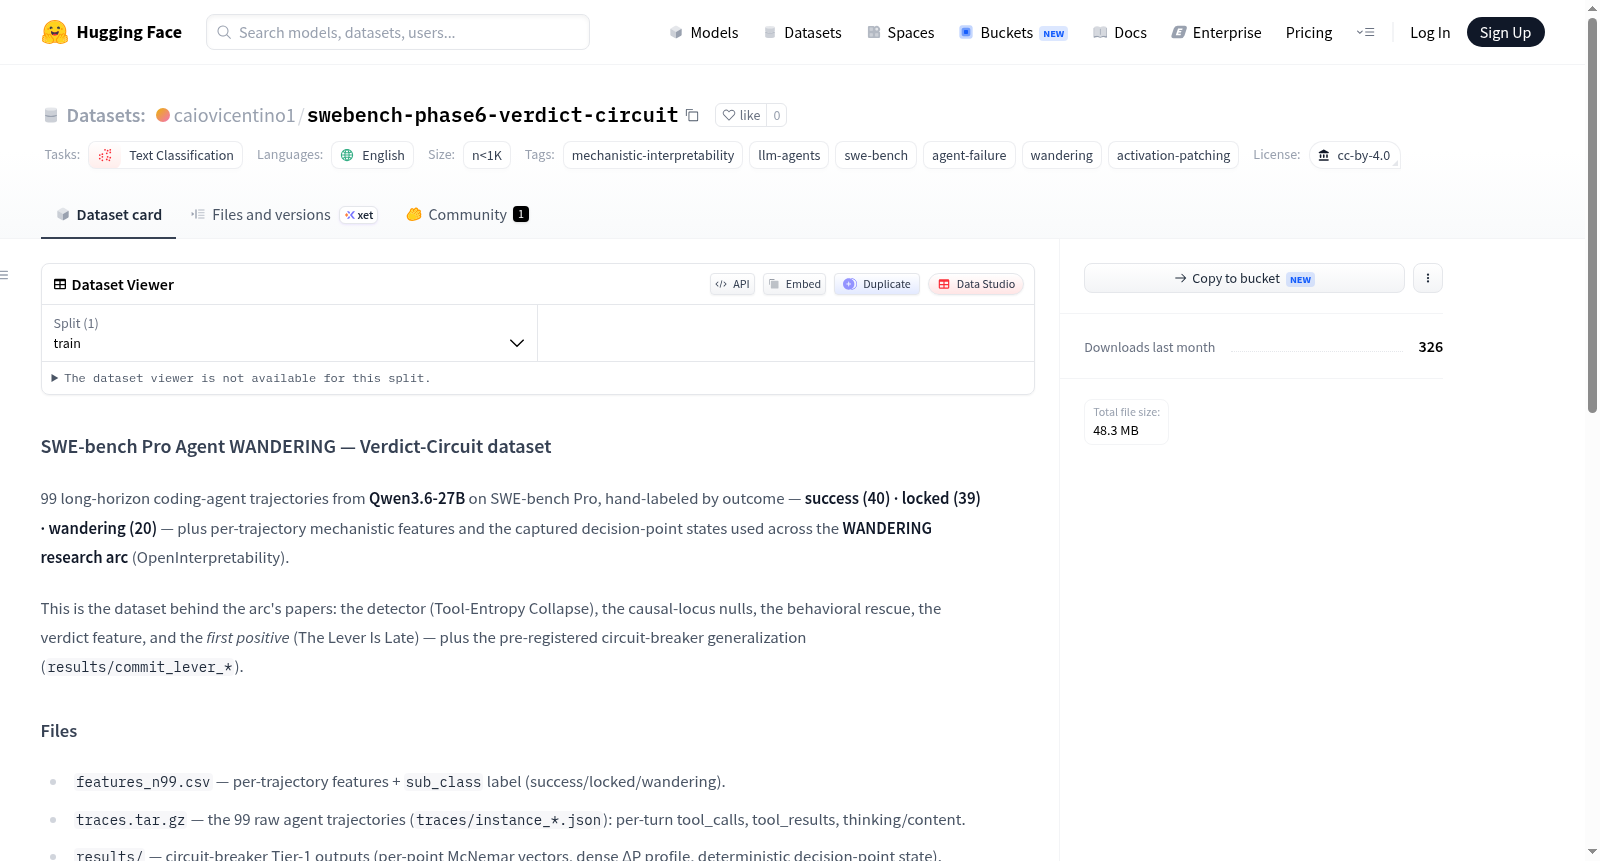Open the cc-by-4.0 license tag
Viewport: 1600px width, 861px height.
[x=1354, y=155]
